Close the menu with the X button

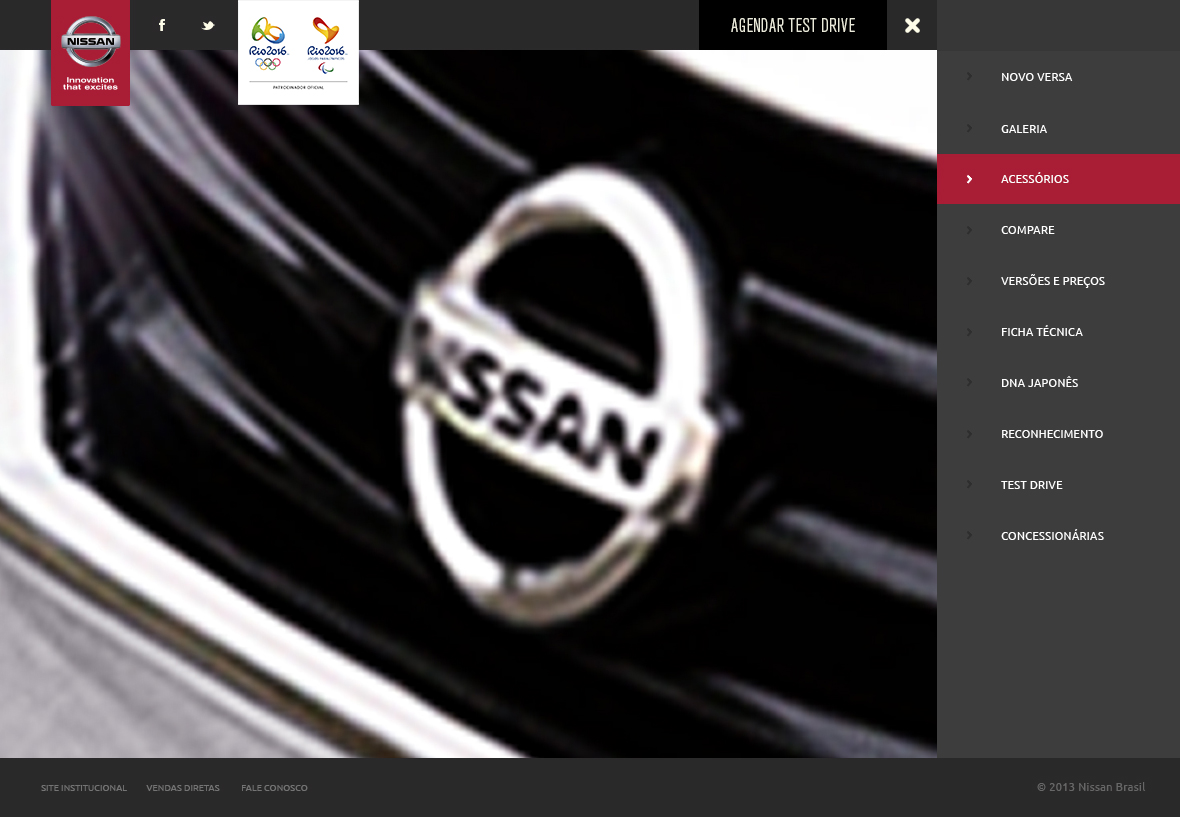coord(911,25)
